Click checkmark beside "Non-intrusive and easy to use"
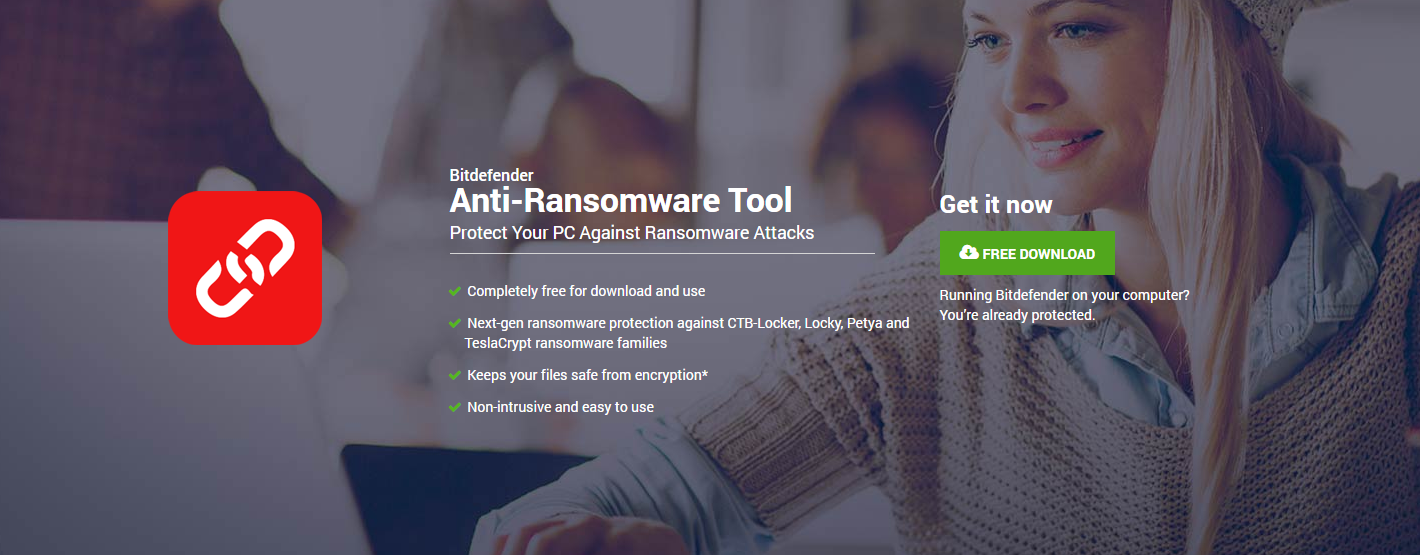This screenshot has width=1420, height=555. pyautogui.click(x=455, y=408)
